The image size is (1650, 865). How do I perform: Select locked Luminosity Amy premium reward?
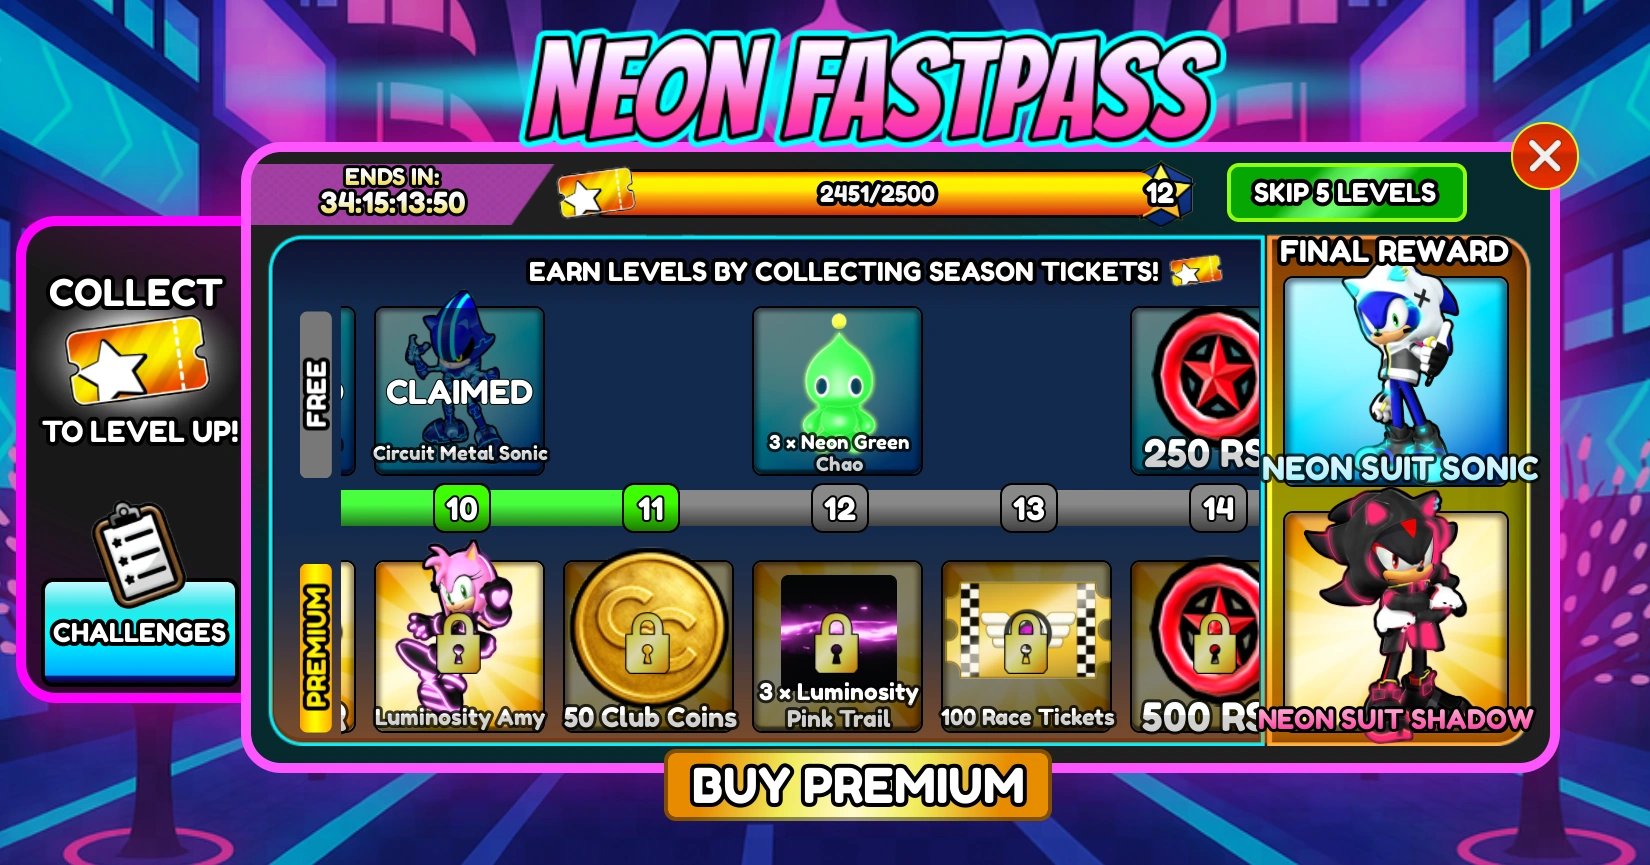pos(459,646)
